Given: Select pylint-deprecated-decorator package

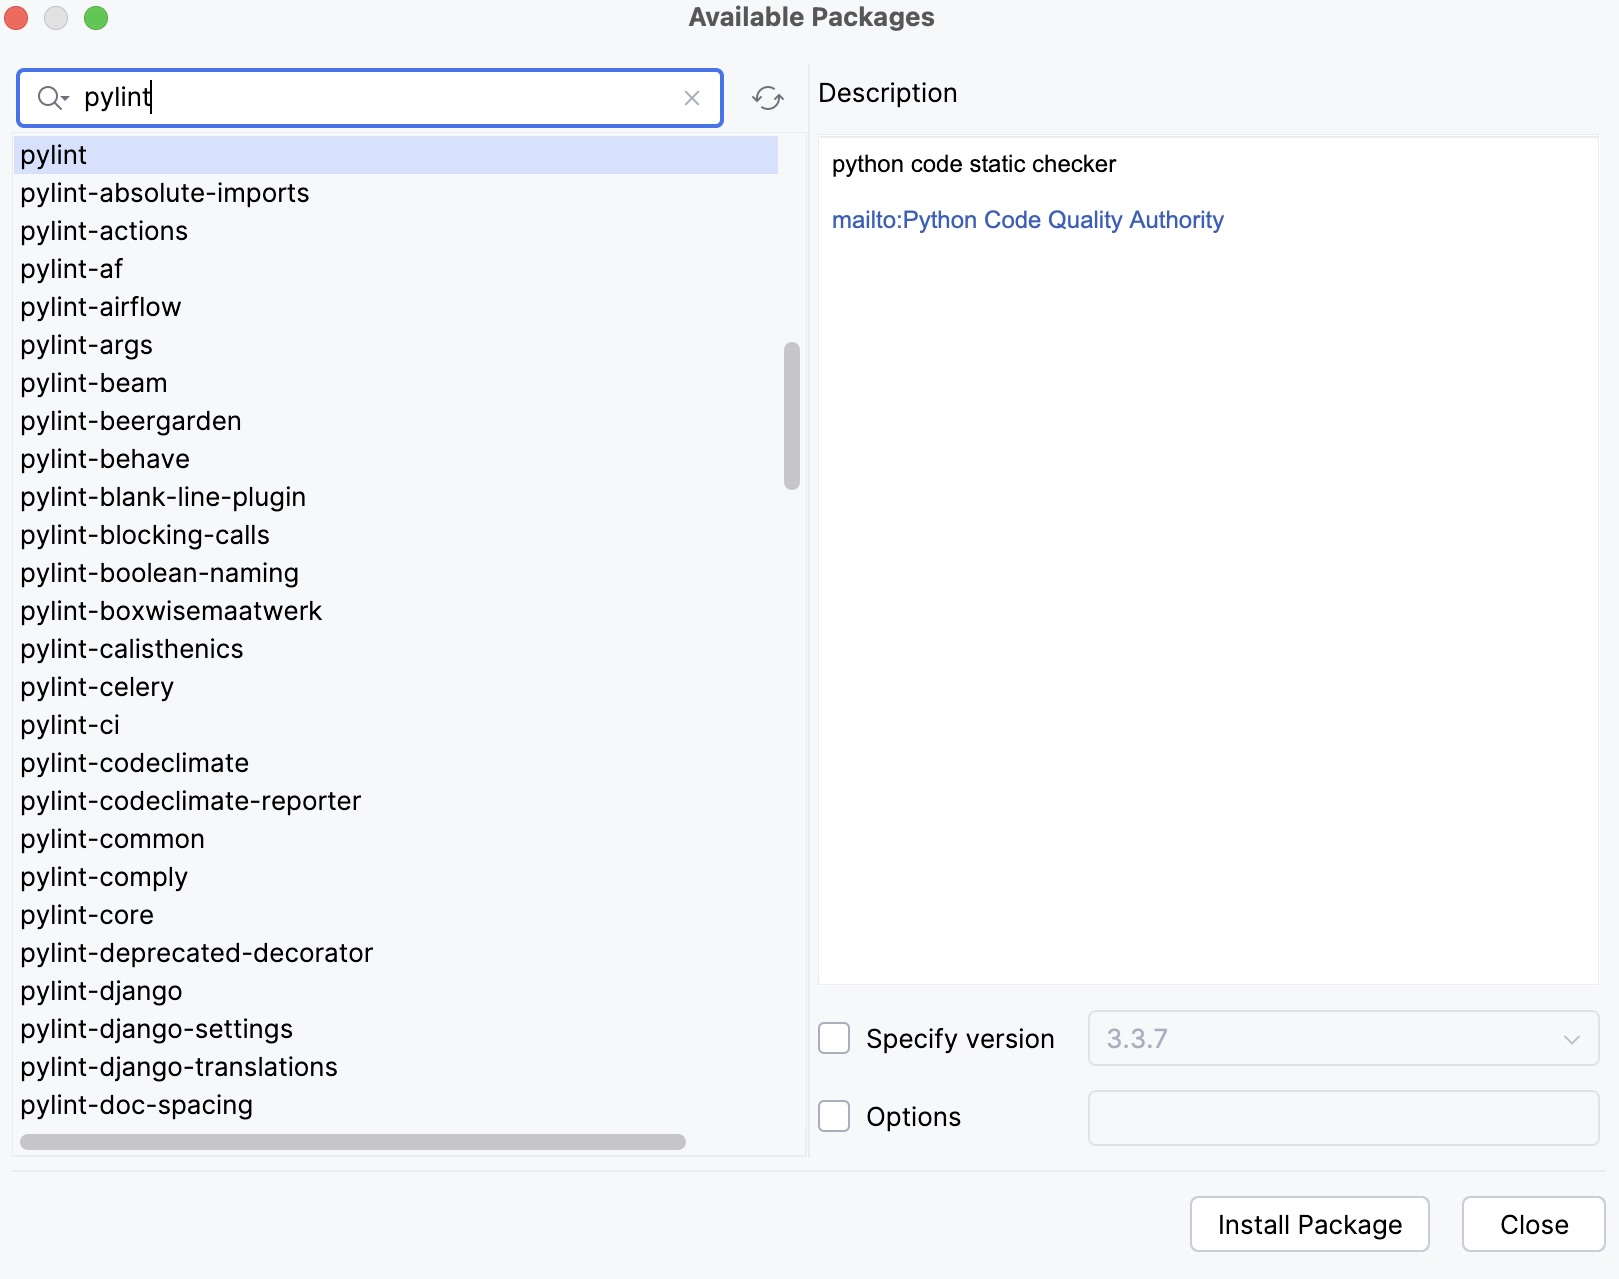Looking at the screenshot, I should (x=197, y=953).
